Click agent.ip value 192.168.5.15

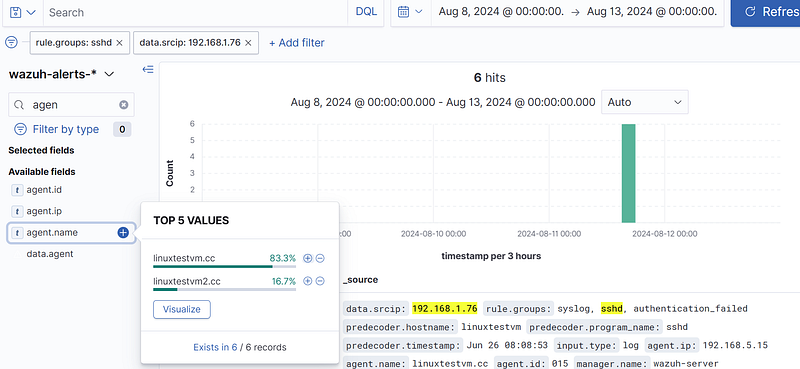(735, 346)
